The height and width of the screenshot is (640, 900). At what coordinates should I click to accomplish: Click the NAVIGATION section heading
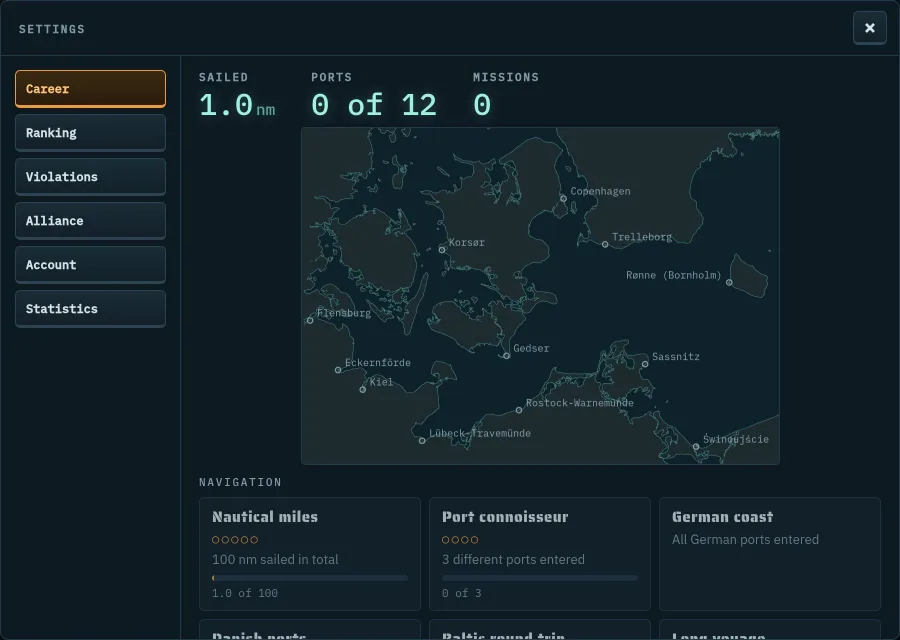pyautogui.click(x=240, y=482)
